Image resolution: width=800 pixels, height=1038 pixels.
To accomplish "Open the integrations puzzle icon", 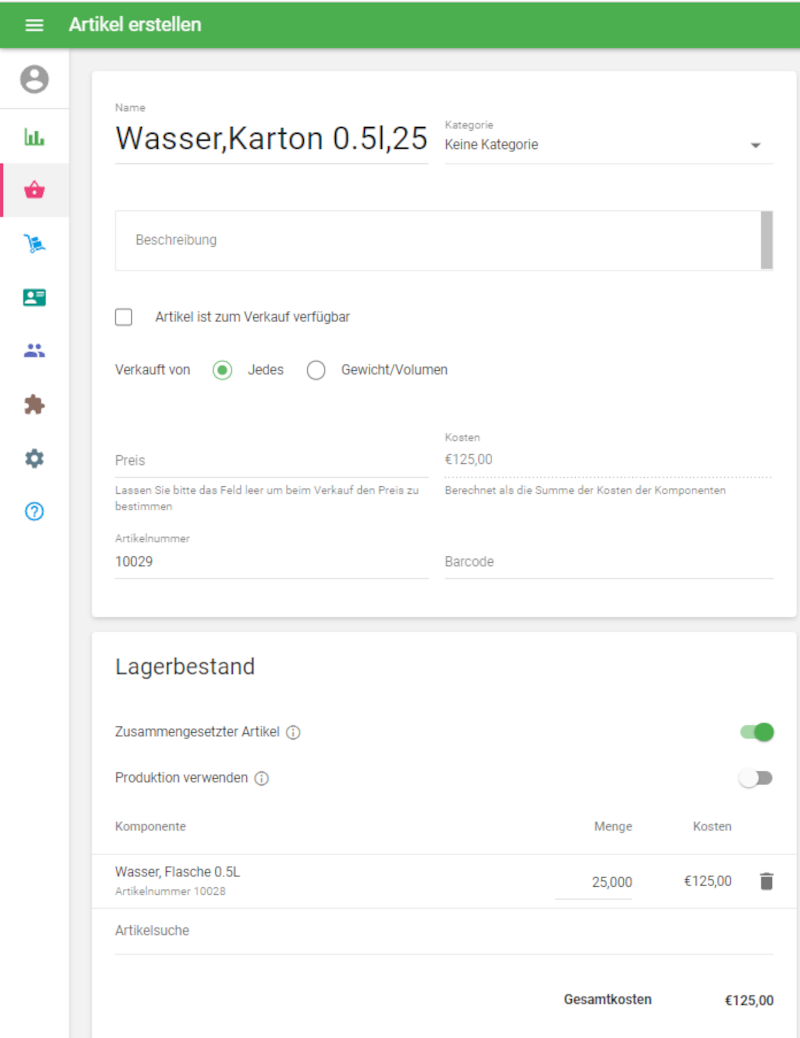I will tap(33, 404).
